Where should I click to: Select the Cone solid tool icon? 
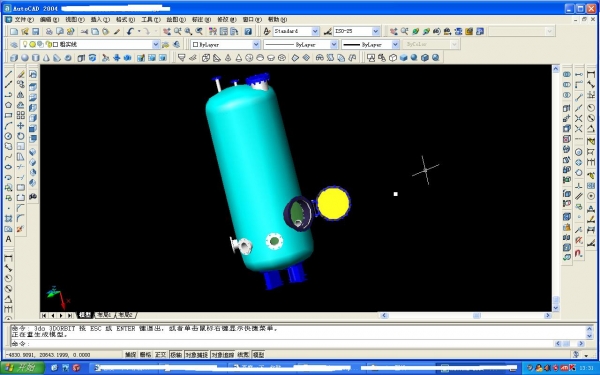tap(46, 58)
